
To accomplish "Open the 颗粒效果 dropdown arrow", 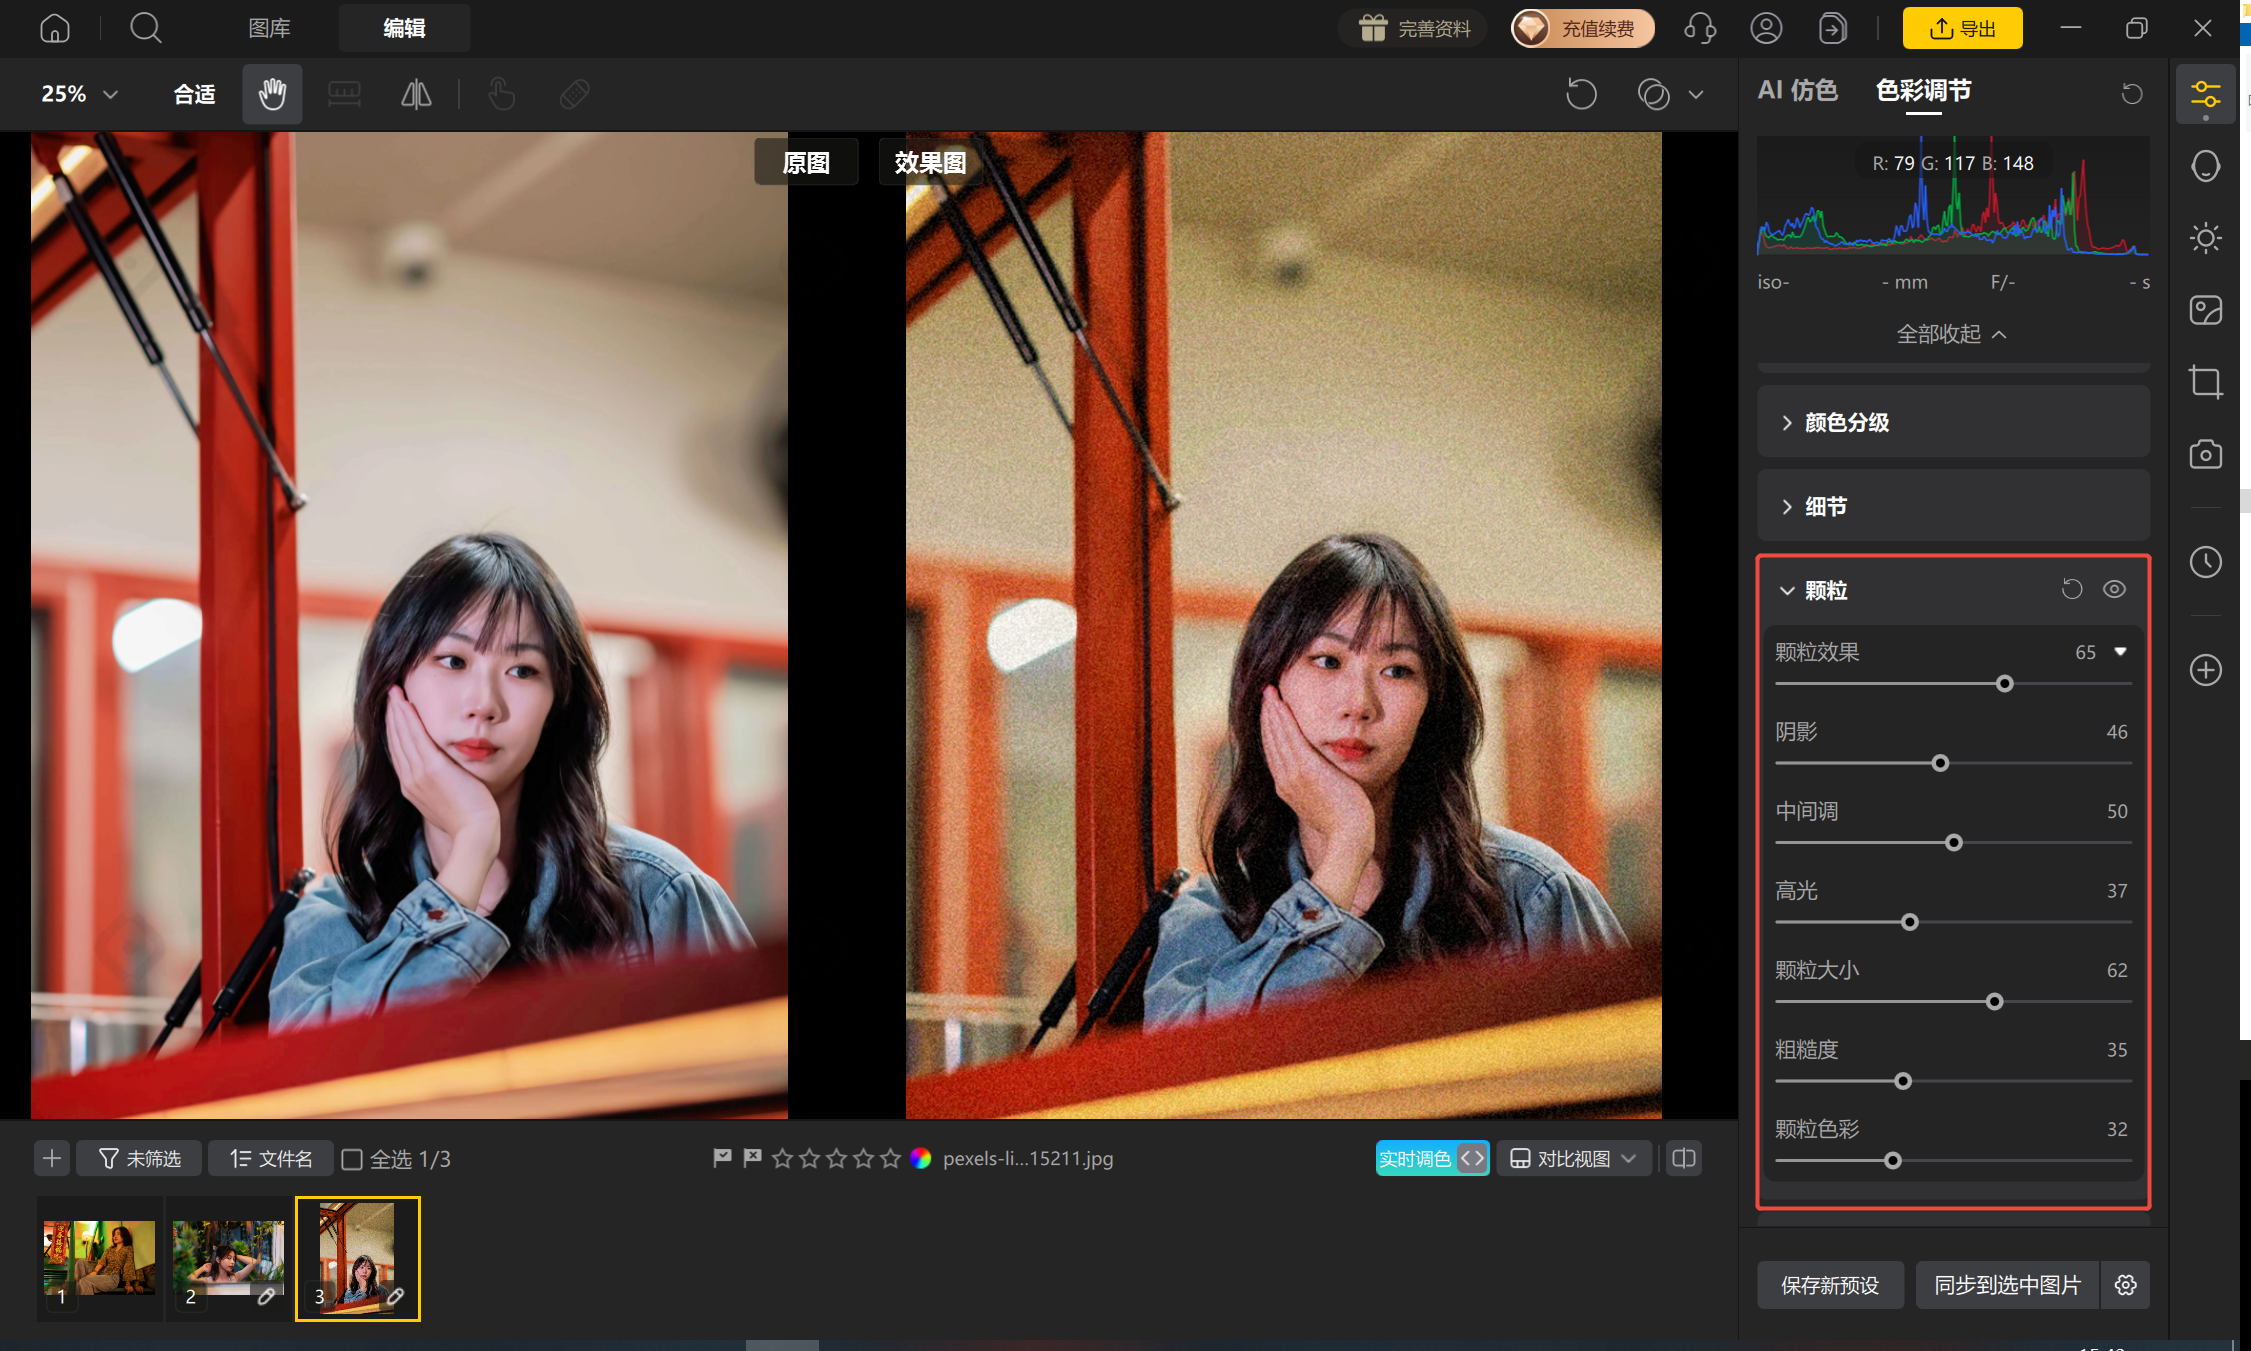I will point(2120,652).
